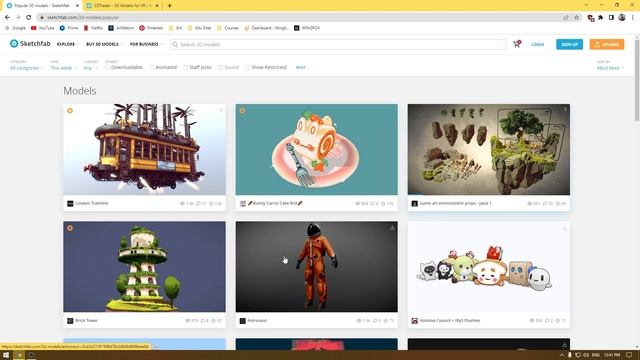Click the browser address bar

point(302,18)
